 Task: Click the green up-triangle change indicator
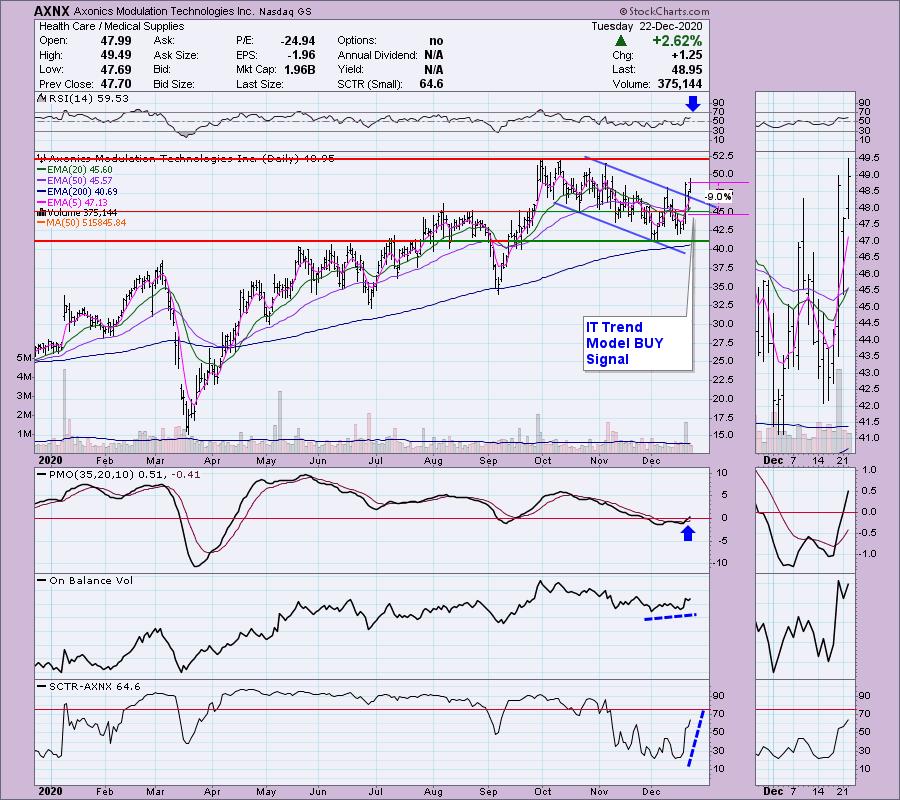coord(620,41)
